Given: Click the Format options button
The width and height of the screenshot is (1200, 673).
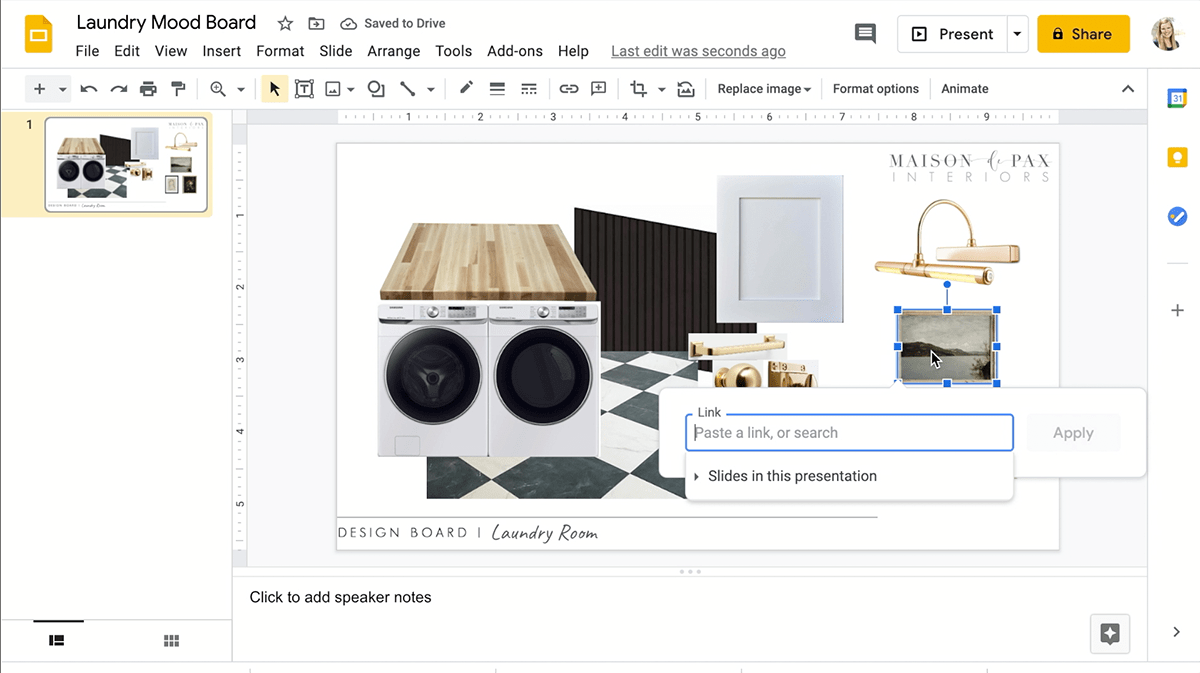Looking at the screenshot, I should [x=875, y=89].
